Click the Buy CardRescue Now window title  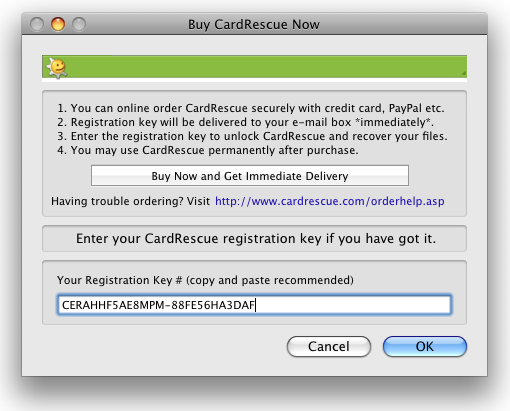tap(254, 24)
